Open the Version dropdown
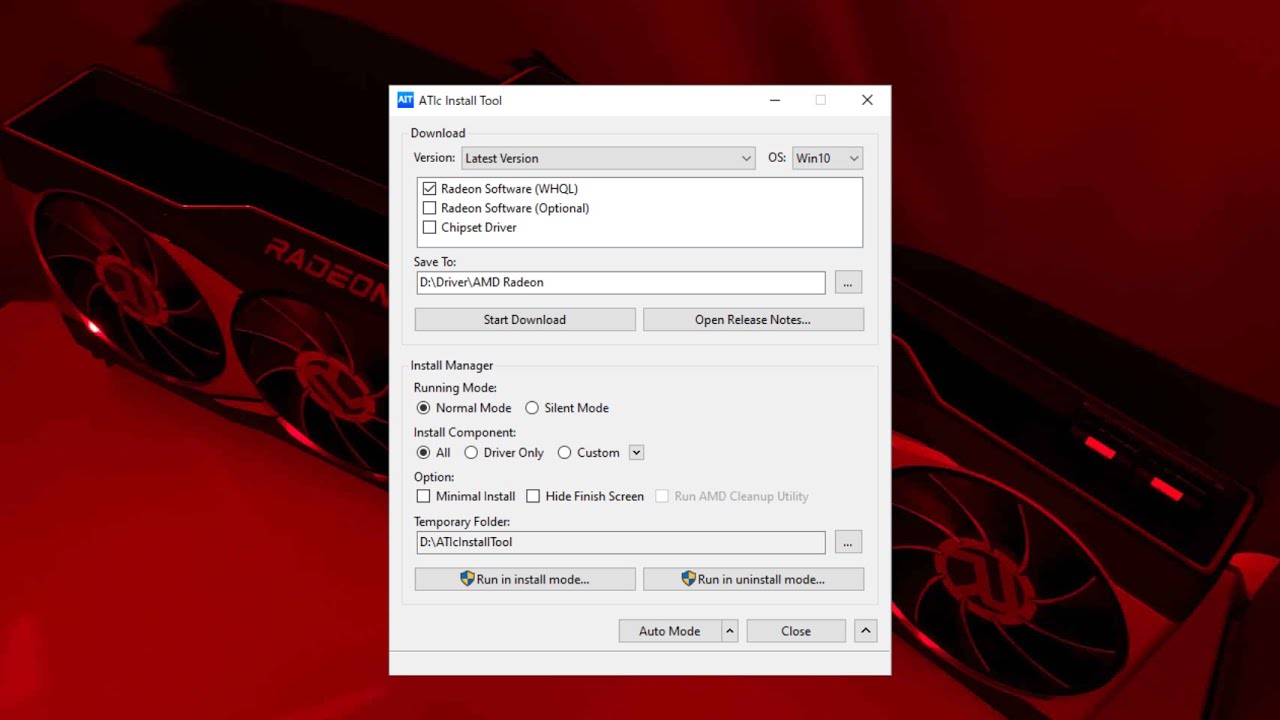Viewport: 1280px width, 720px height. (608, 158)
